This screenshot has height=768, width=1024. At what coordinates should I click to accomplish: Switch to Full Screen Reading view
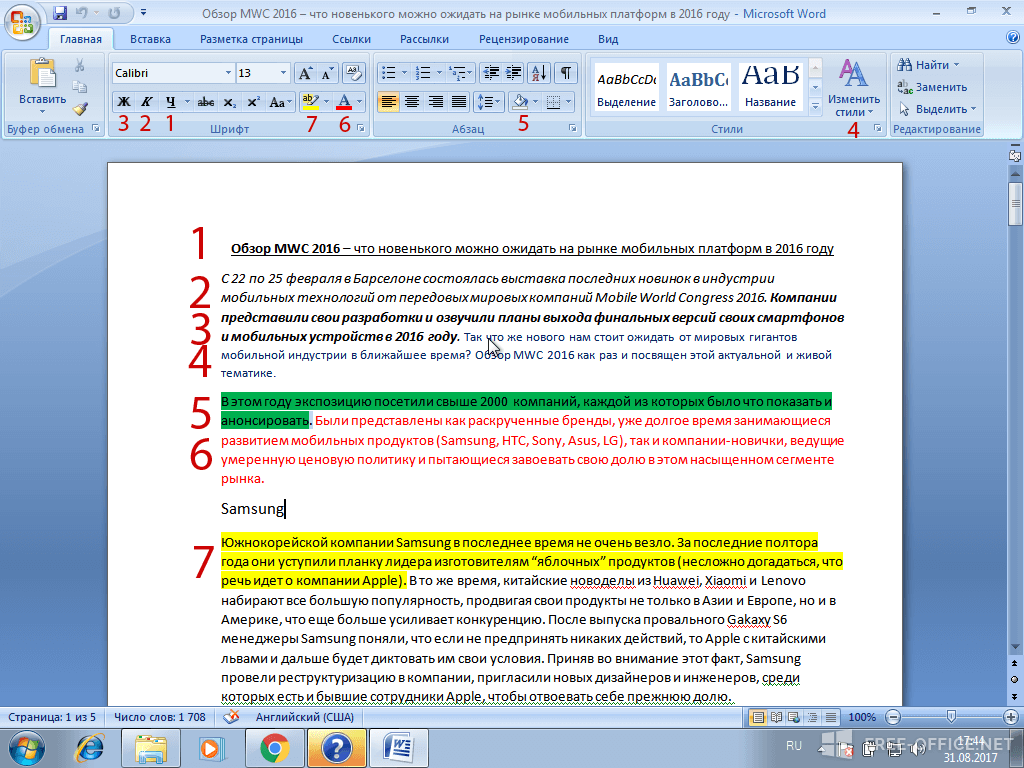[x=776, y=717]
